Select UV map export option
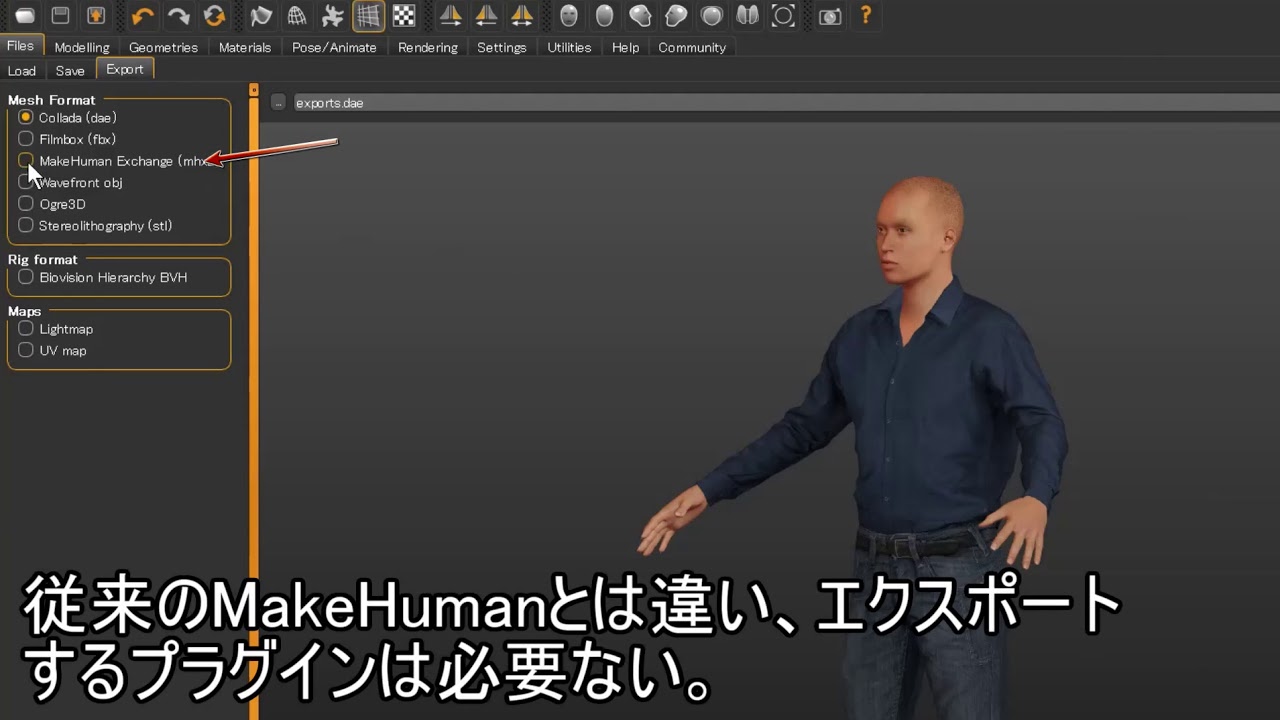This screenshot has width=1280, height=720. 53,351
